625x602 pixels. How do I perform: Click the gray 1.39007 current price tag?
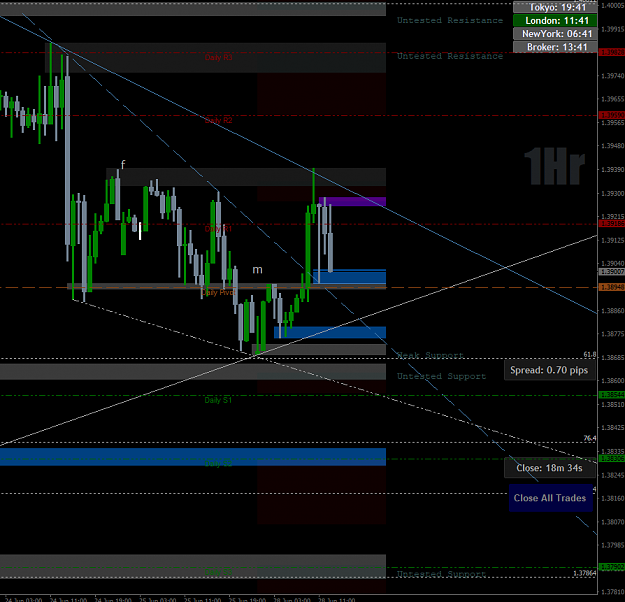(612, 271)
